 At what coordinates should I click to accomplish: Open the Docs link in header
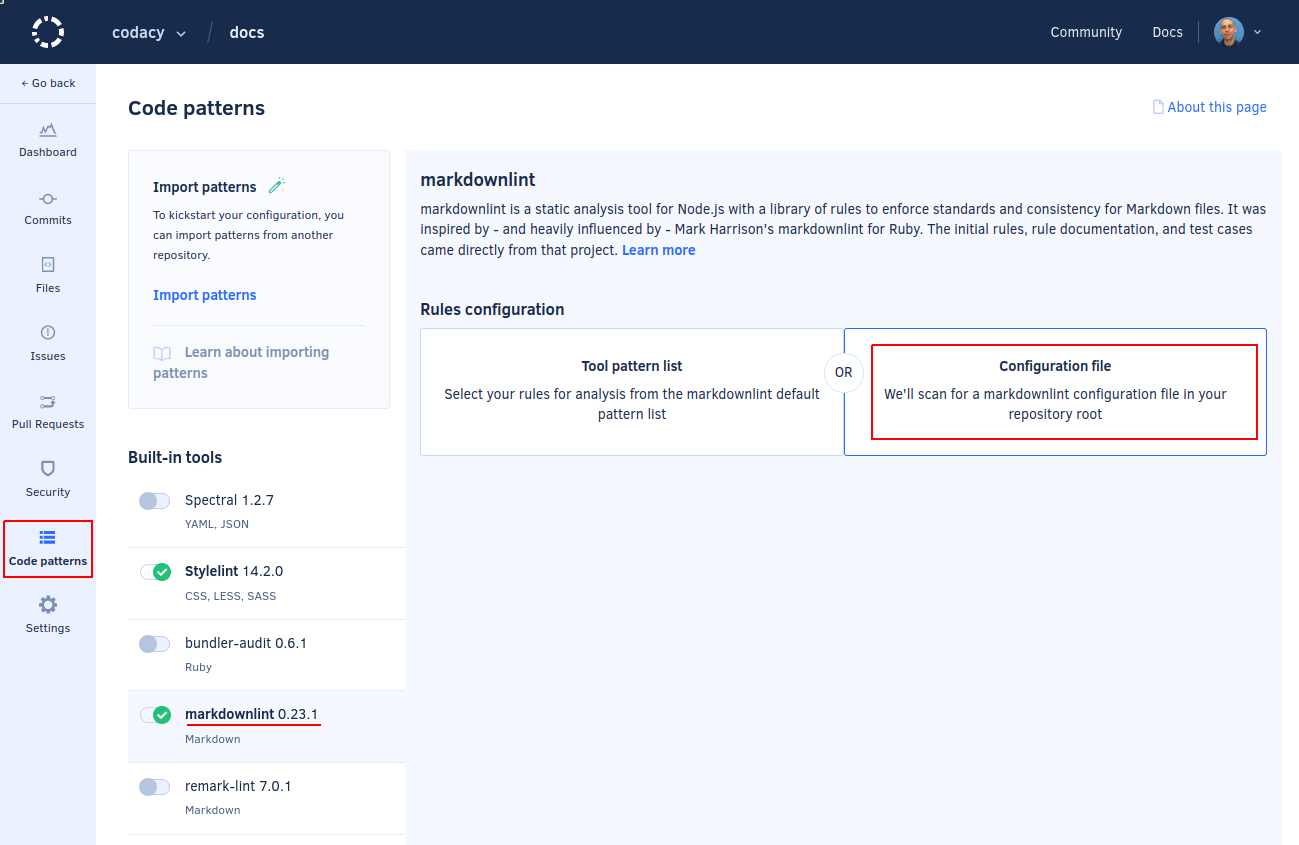[1167, 32]
